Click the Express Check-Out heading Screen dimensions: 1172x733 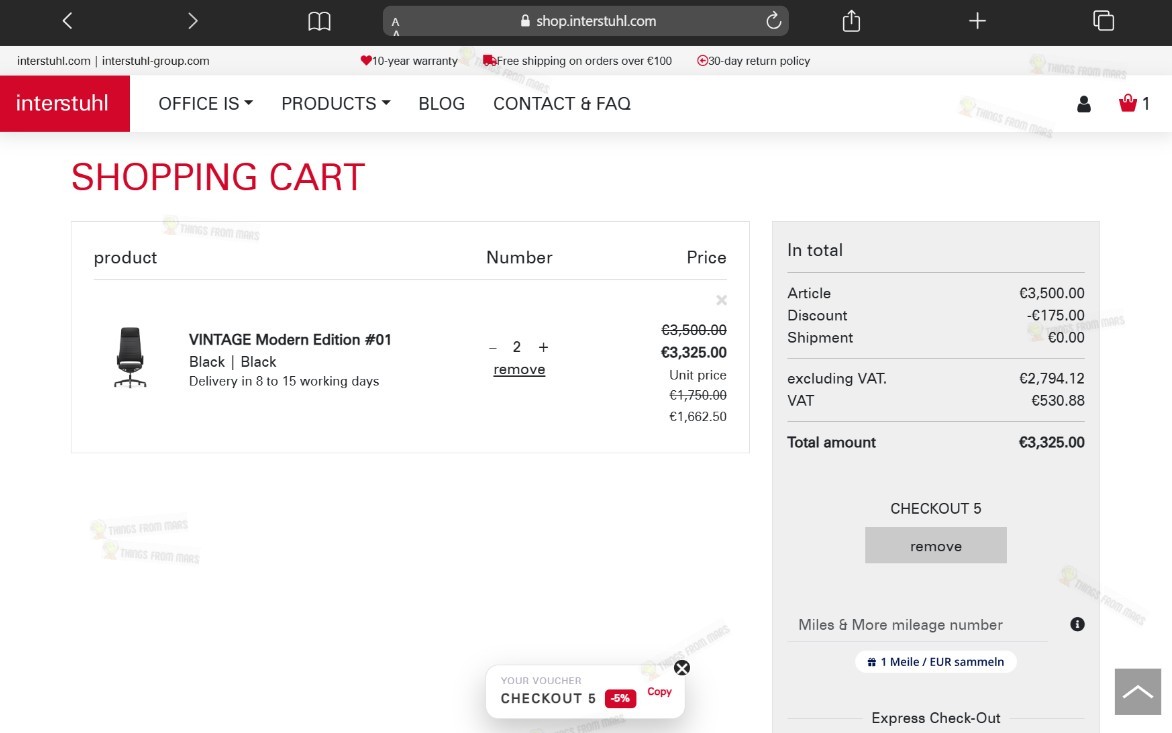pyautogui.click(x=936, y=718)
